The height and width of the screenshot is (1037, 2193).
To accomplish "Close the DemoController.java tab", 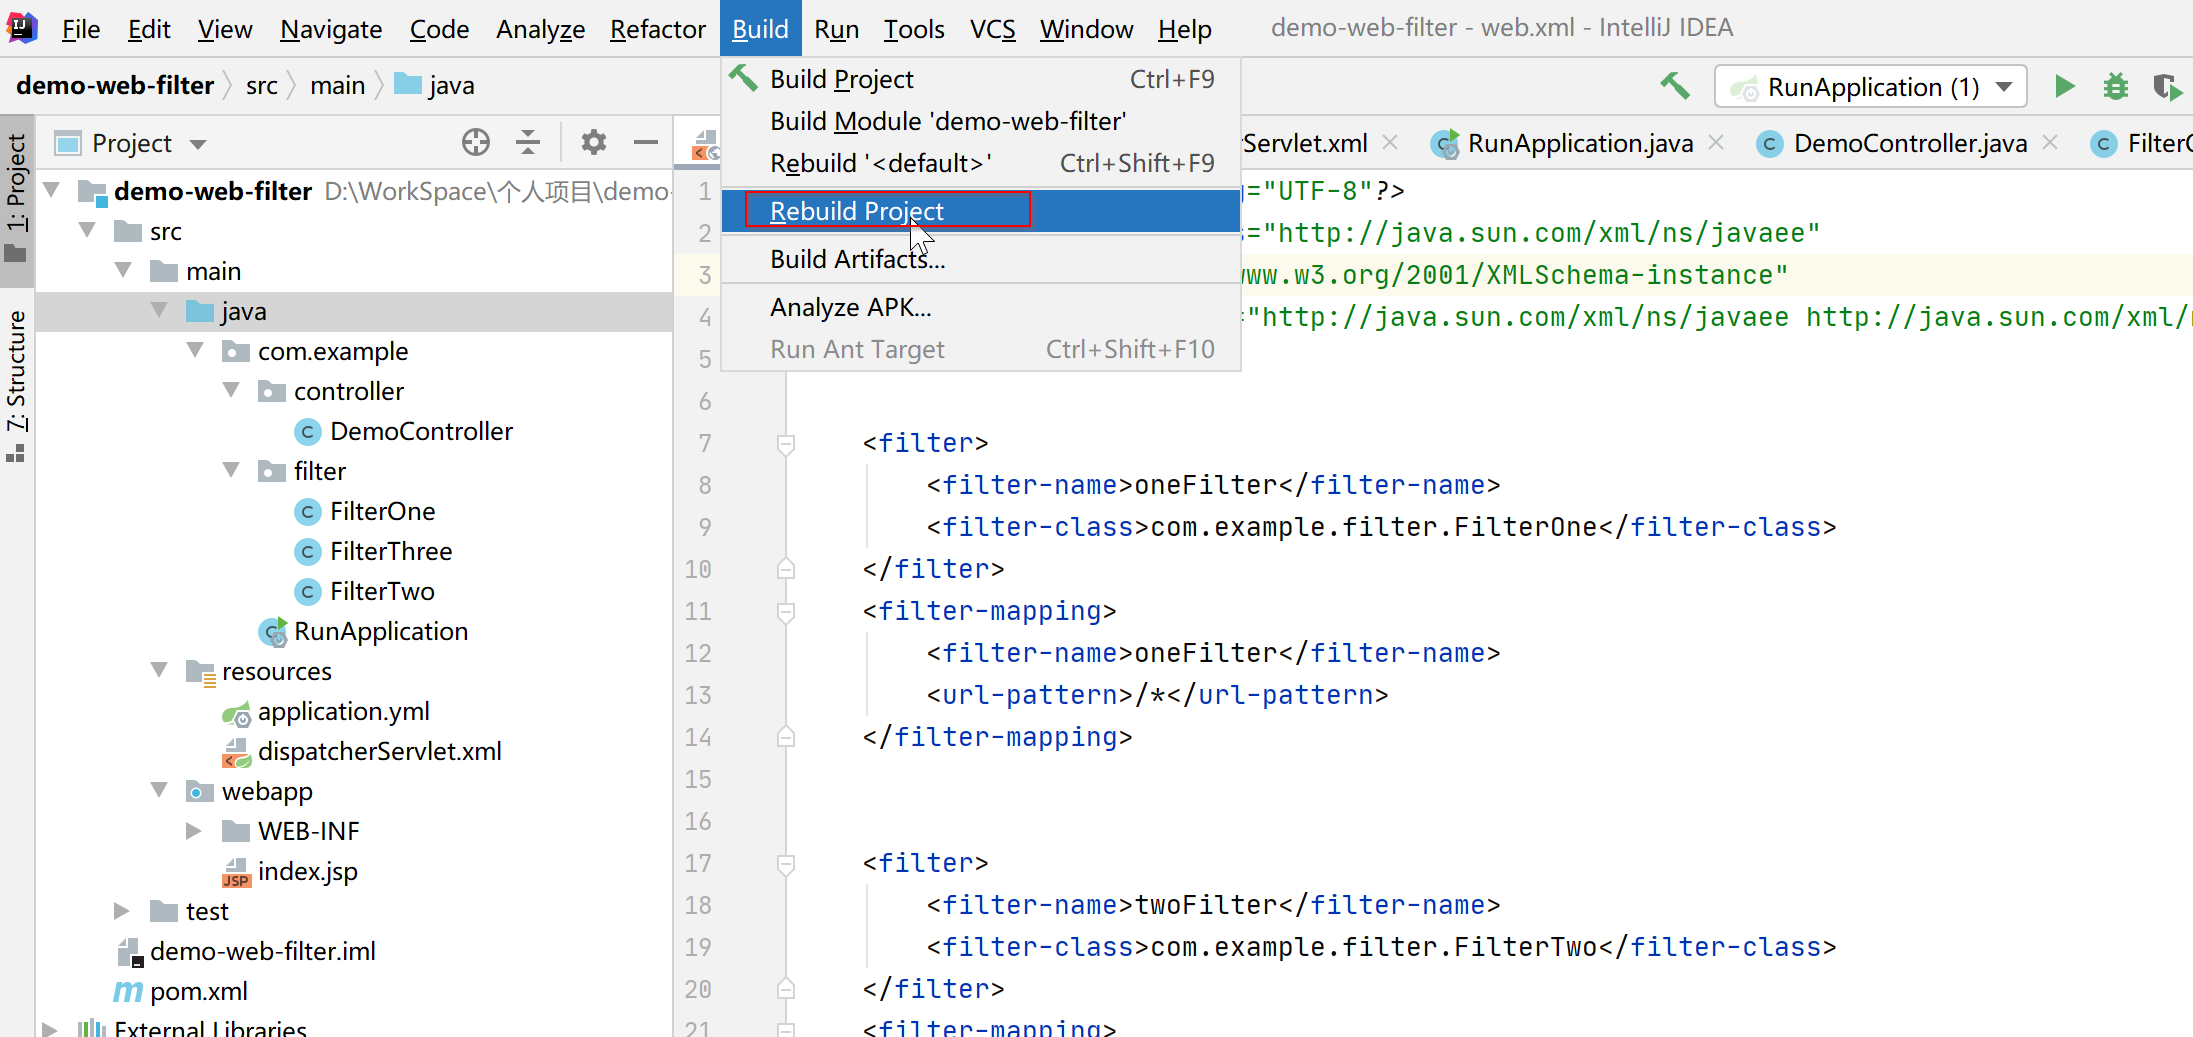I will point(2050,143).
